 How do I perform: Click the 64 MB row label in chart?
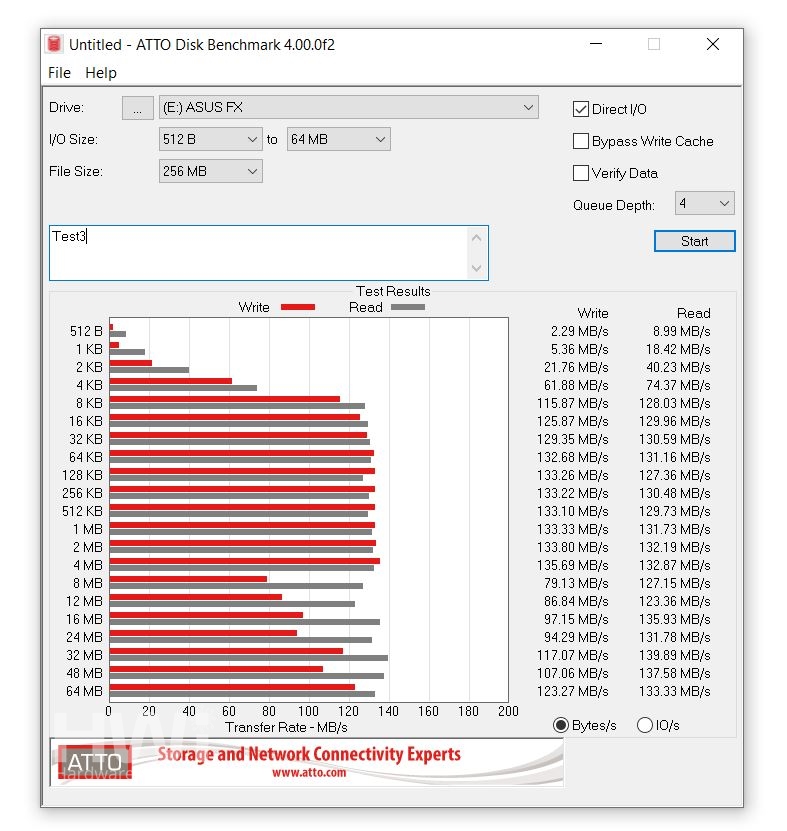[x=84, y=691]
